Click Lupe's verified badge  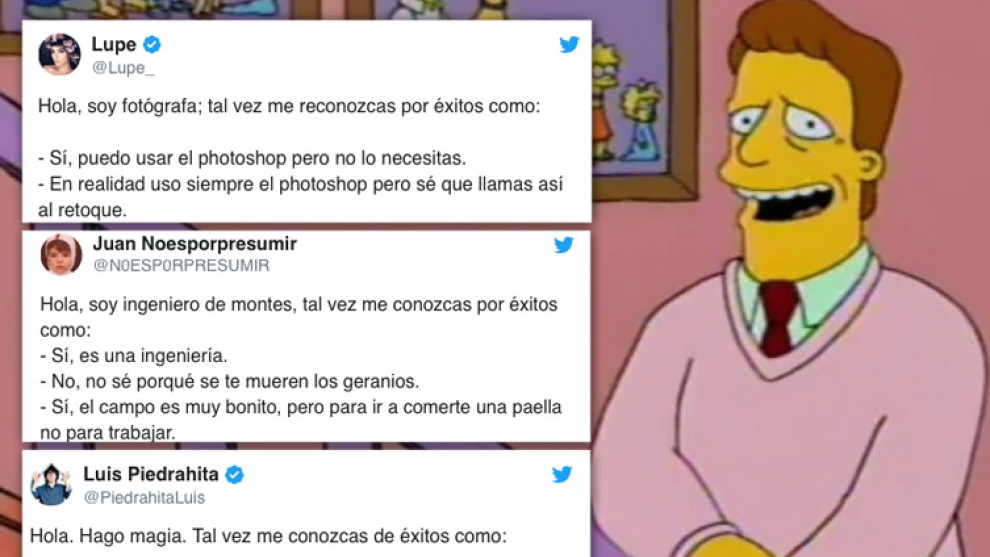[152, 44]
